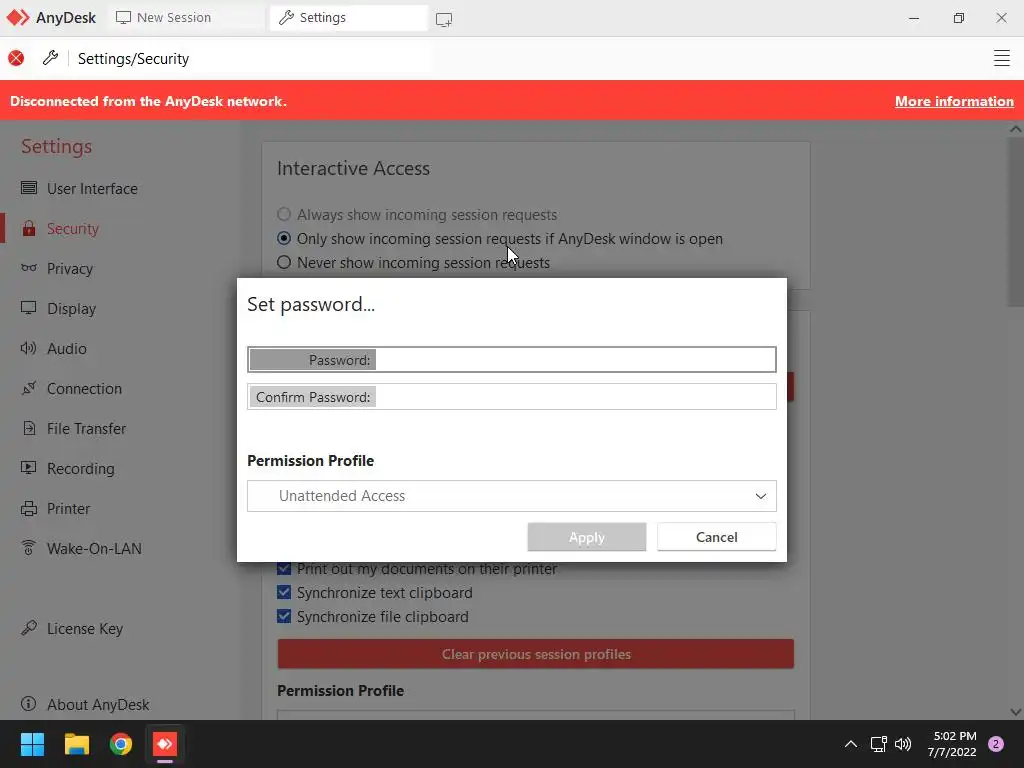Click the wrench icon beside Settings/Security
This screenshot has height=768, width=1024.
50,58
